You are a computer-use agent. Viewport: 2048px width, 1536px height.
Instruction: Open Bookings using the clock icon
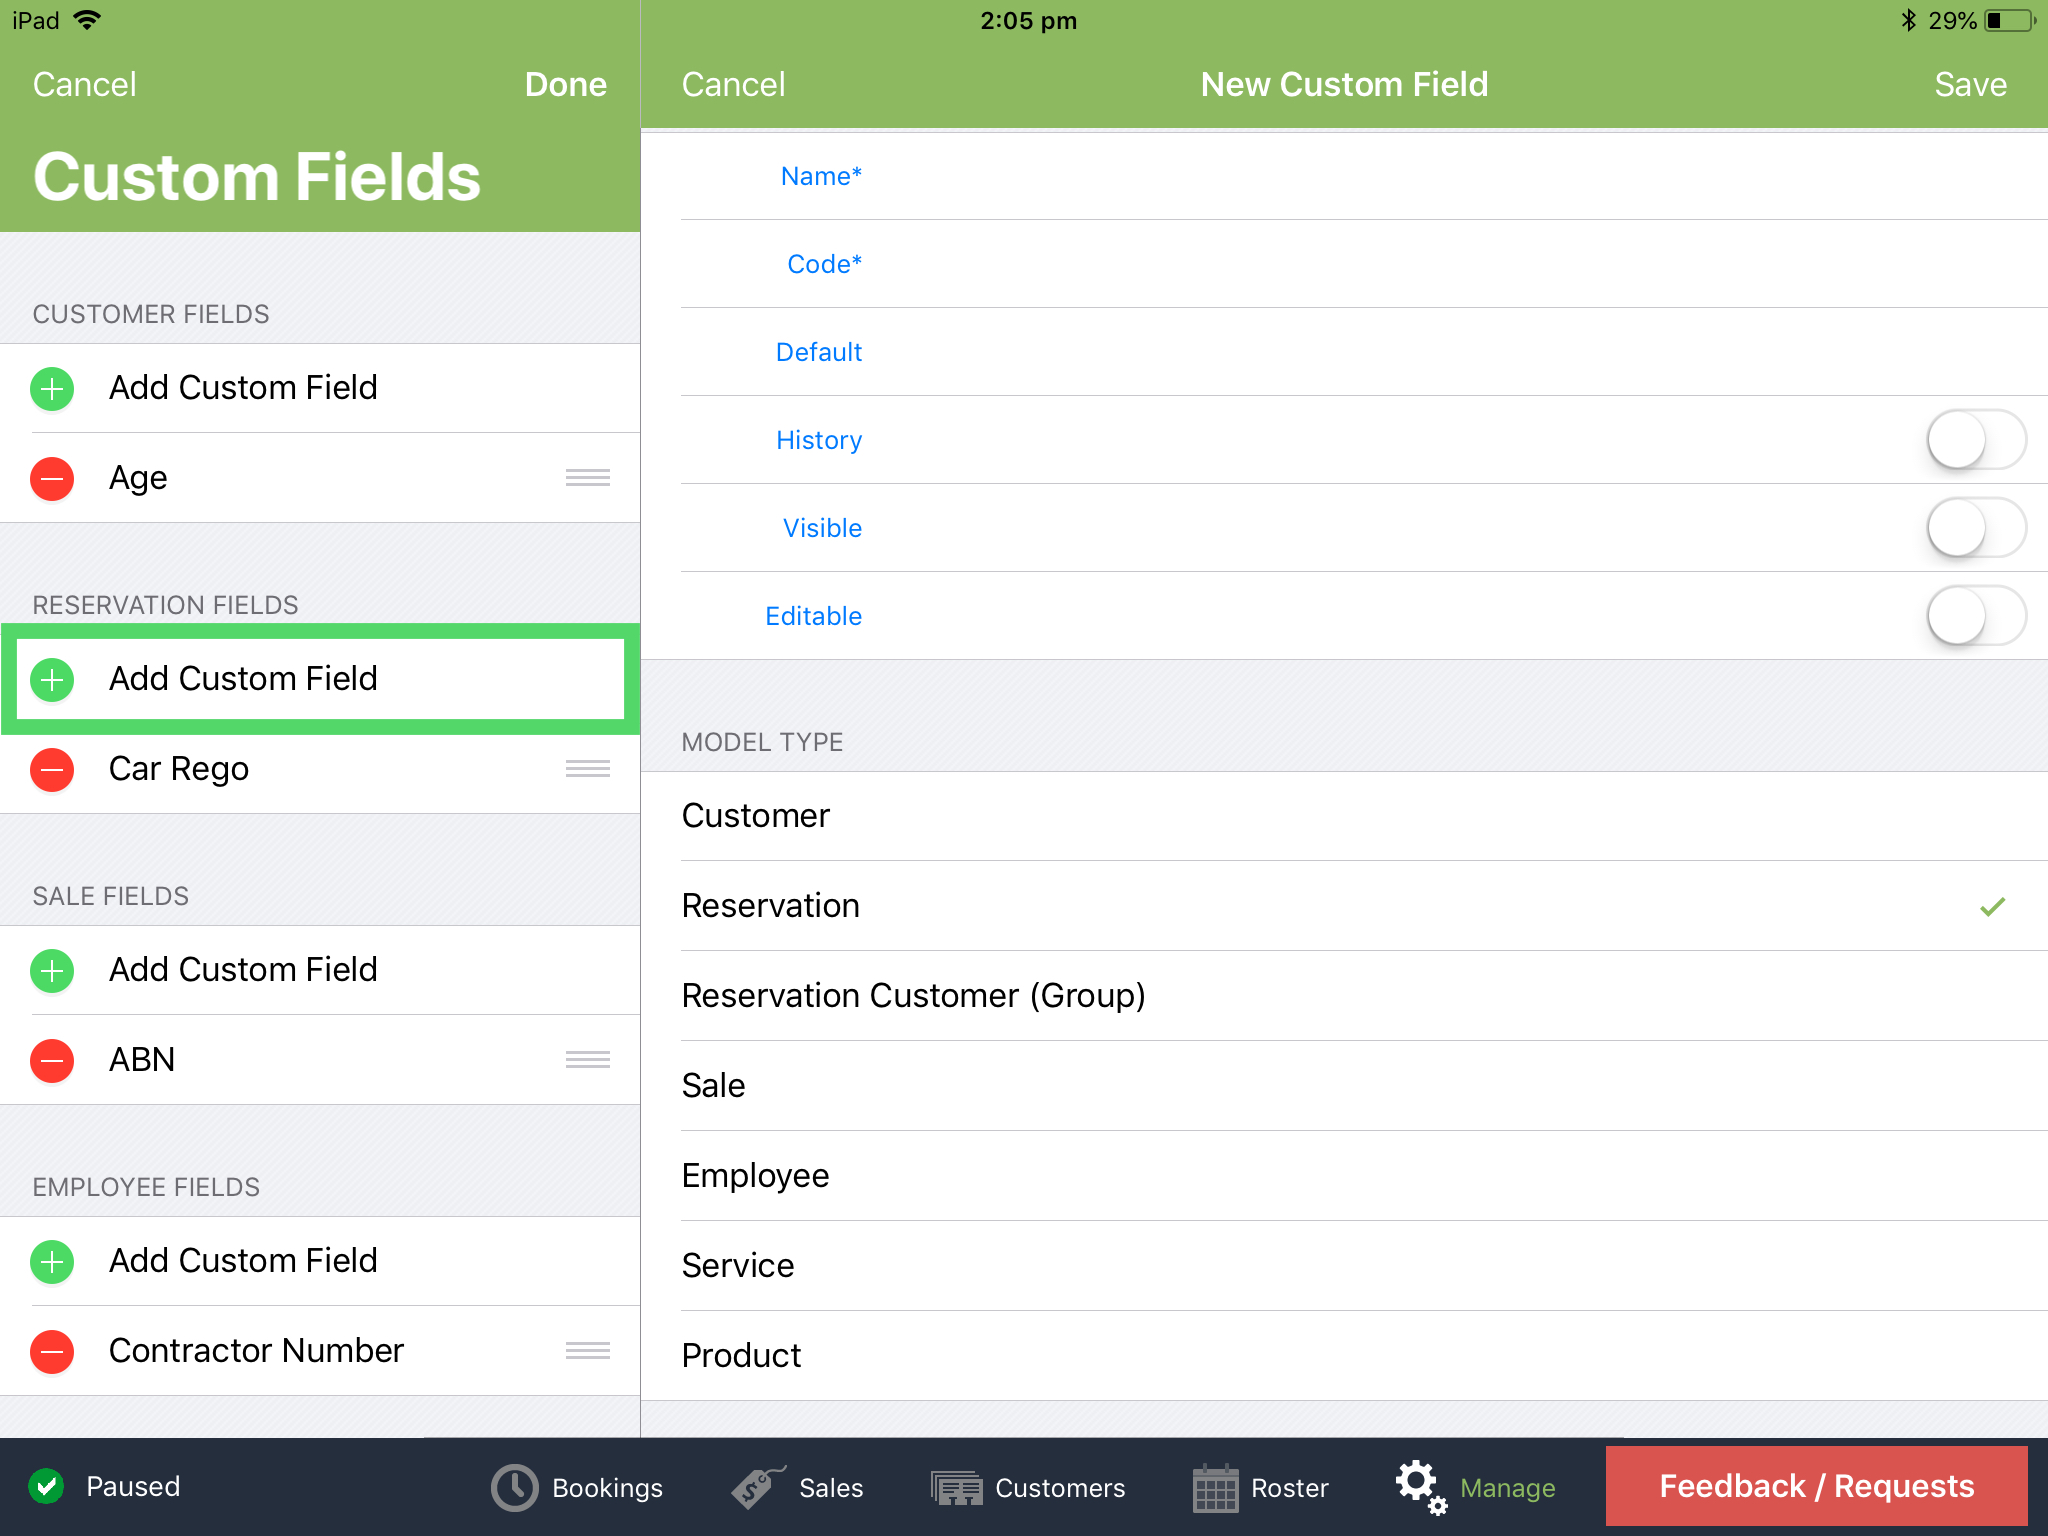pos(513,1487)
